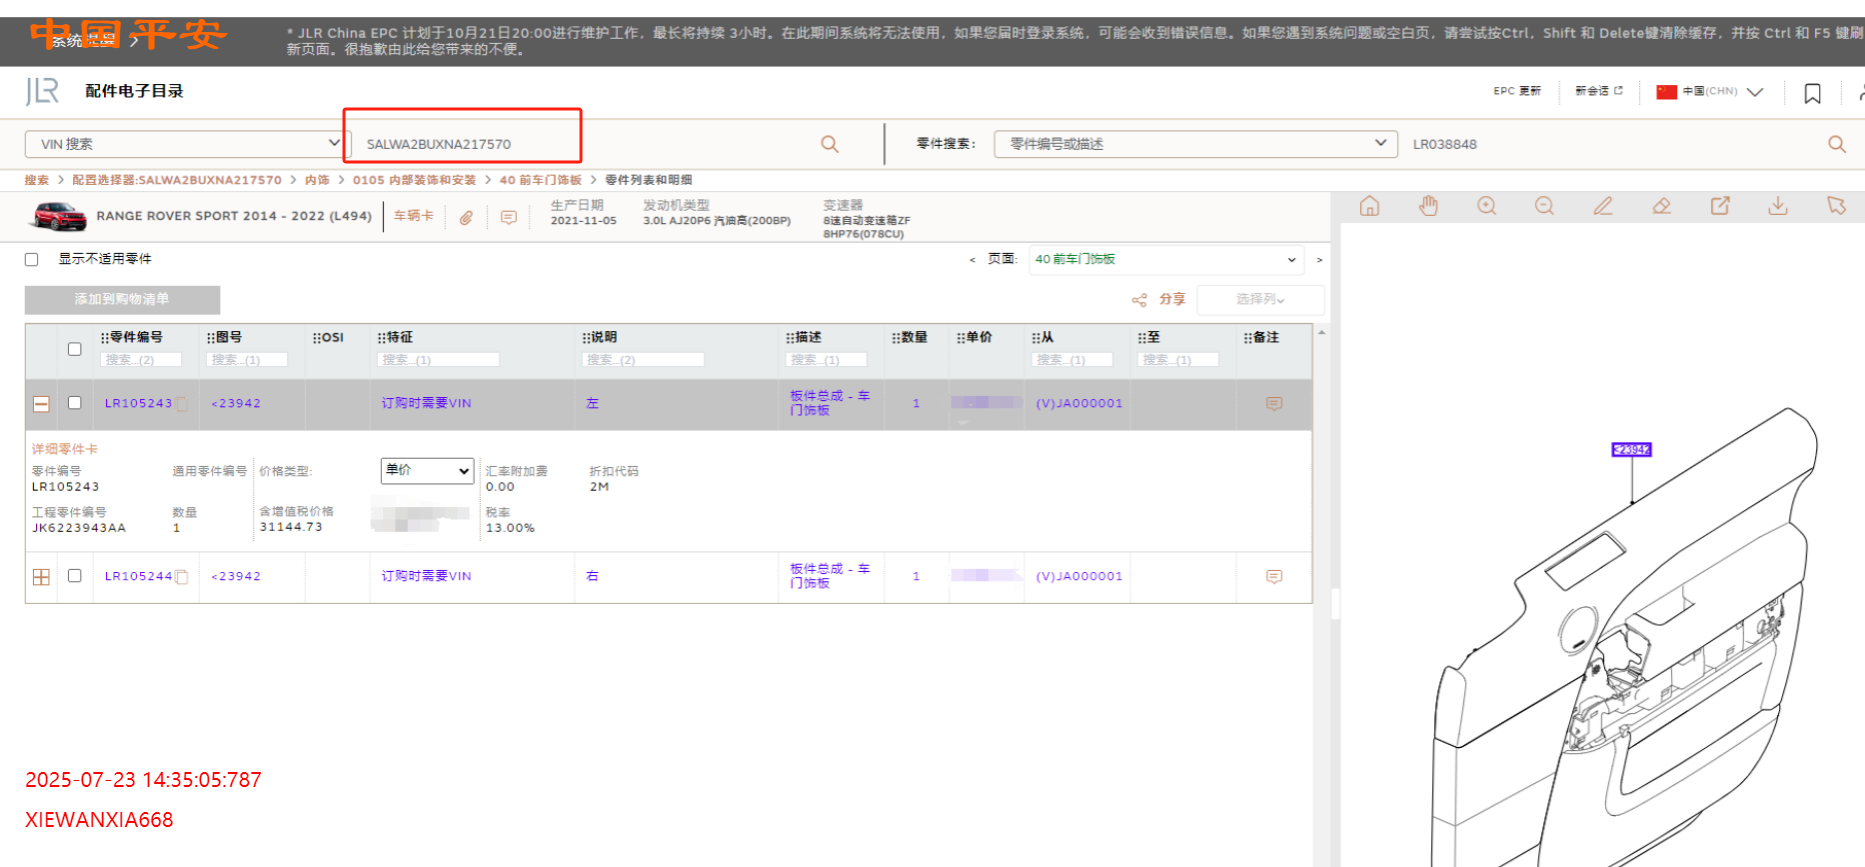Click part number column filter field
This screenshot has width=1865, height=867.
coord(141,360)
